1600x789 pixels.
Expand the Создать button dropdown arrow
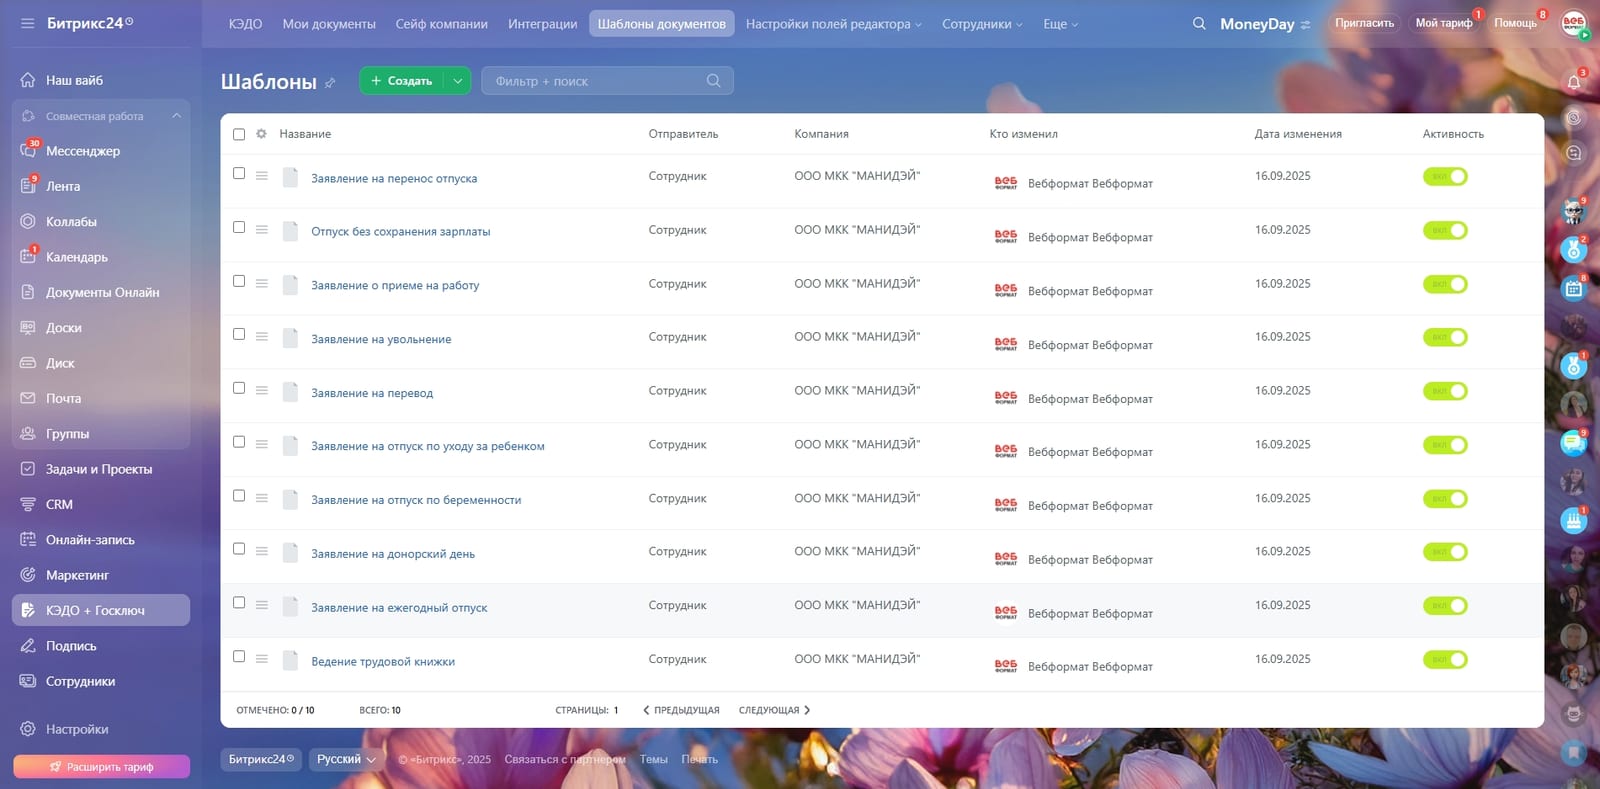coord(457,81)
